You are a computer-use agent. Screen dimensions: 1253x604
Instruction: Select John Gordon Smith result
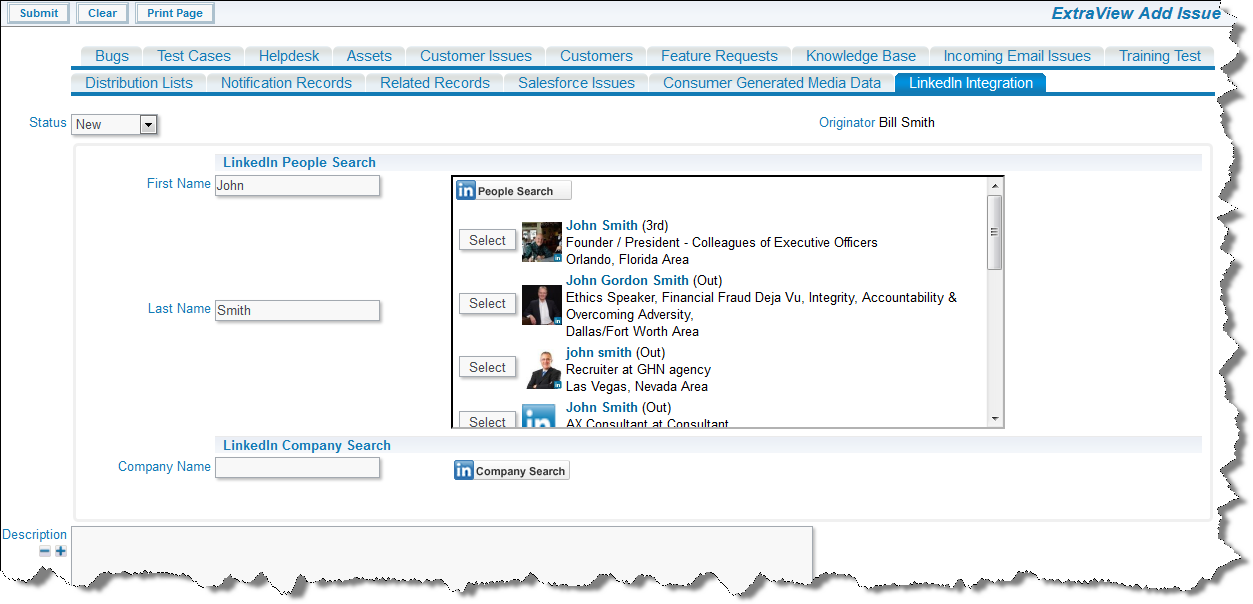(488, 303)
